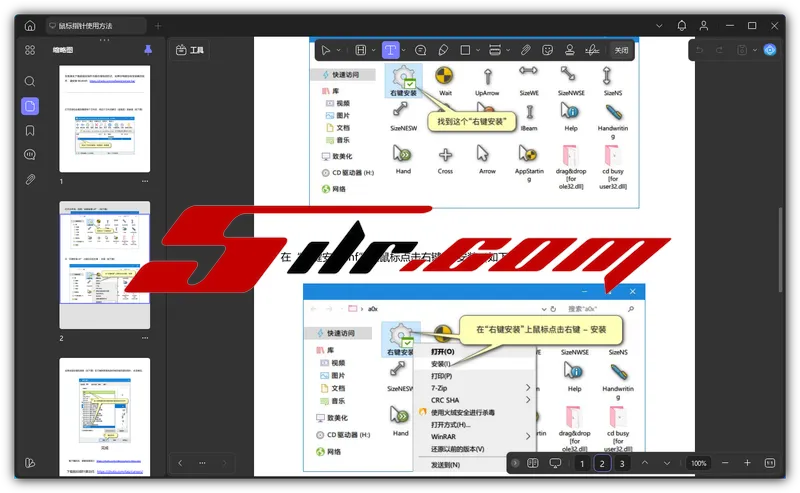Viewport: 800px width, 493px height.
Task: Select the comment note bubble tool
Action: coord(420,50)
